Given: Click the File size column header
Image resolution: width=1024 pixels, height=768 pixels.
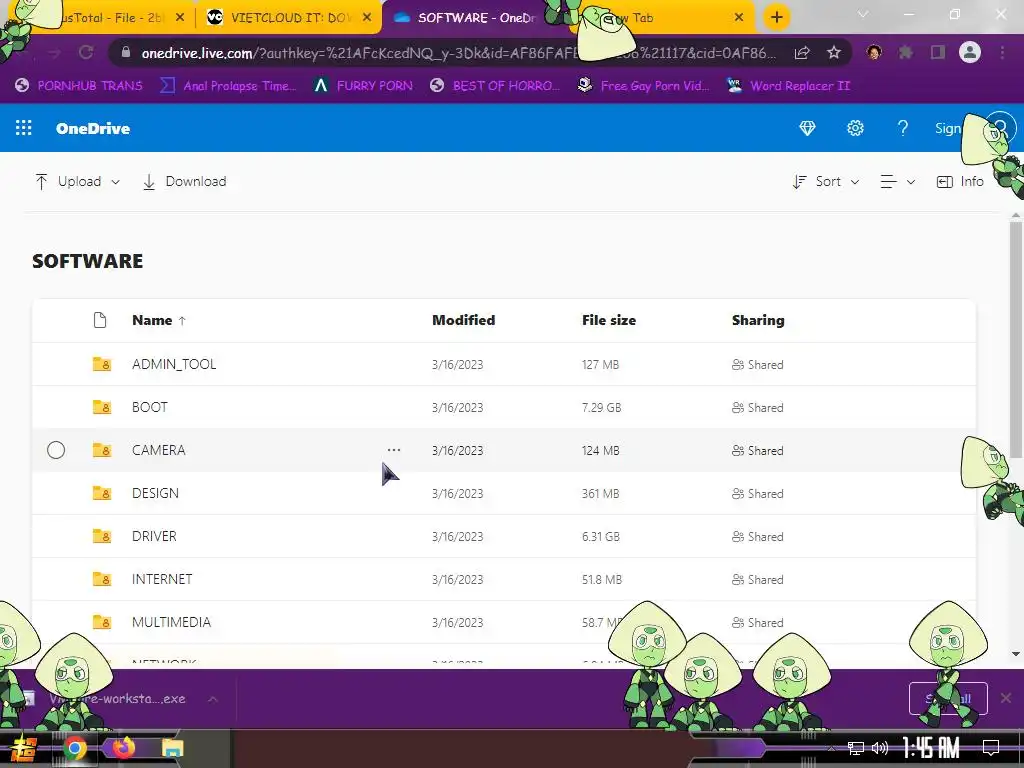Looking at the screenshot, I should (609, 320).
